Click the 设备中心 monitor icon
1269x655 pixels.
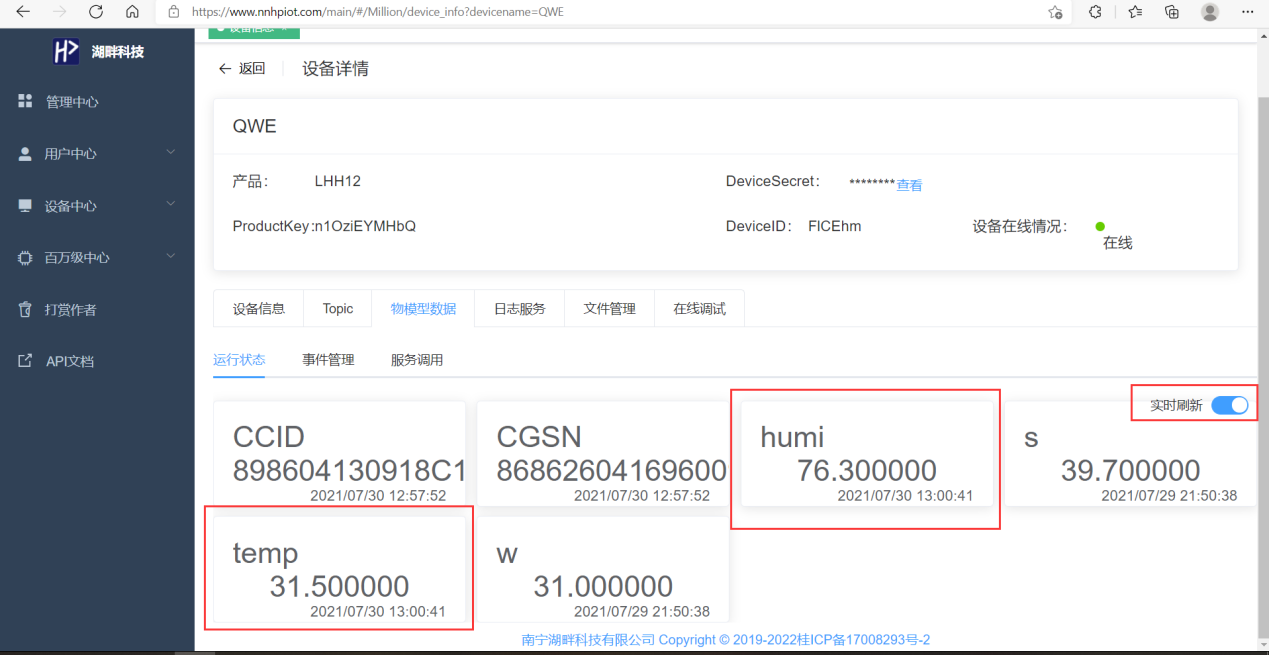26,205
